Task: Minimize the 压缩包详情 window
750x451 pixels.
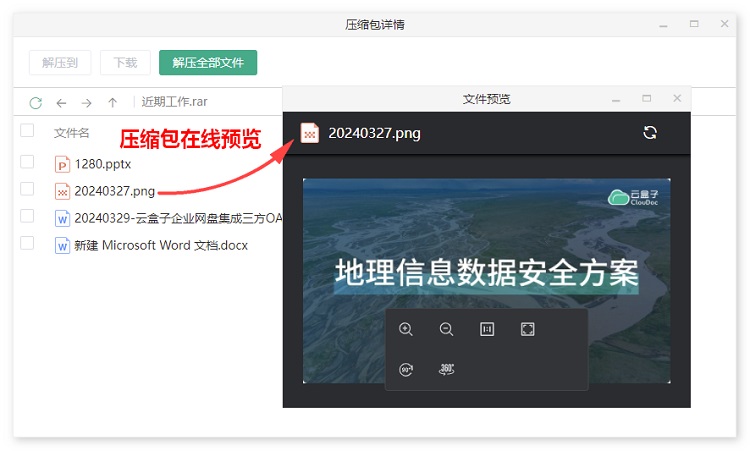Action: tap(663, 25)
